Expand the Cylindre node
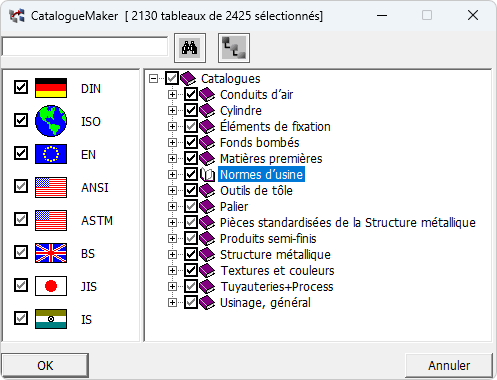Screen dimensions: 497x380 (x=172, y=111)
